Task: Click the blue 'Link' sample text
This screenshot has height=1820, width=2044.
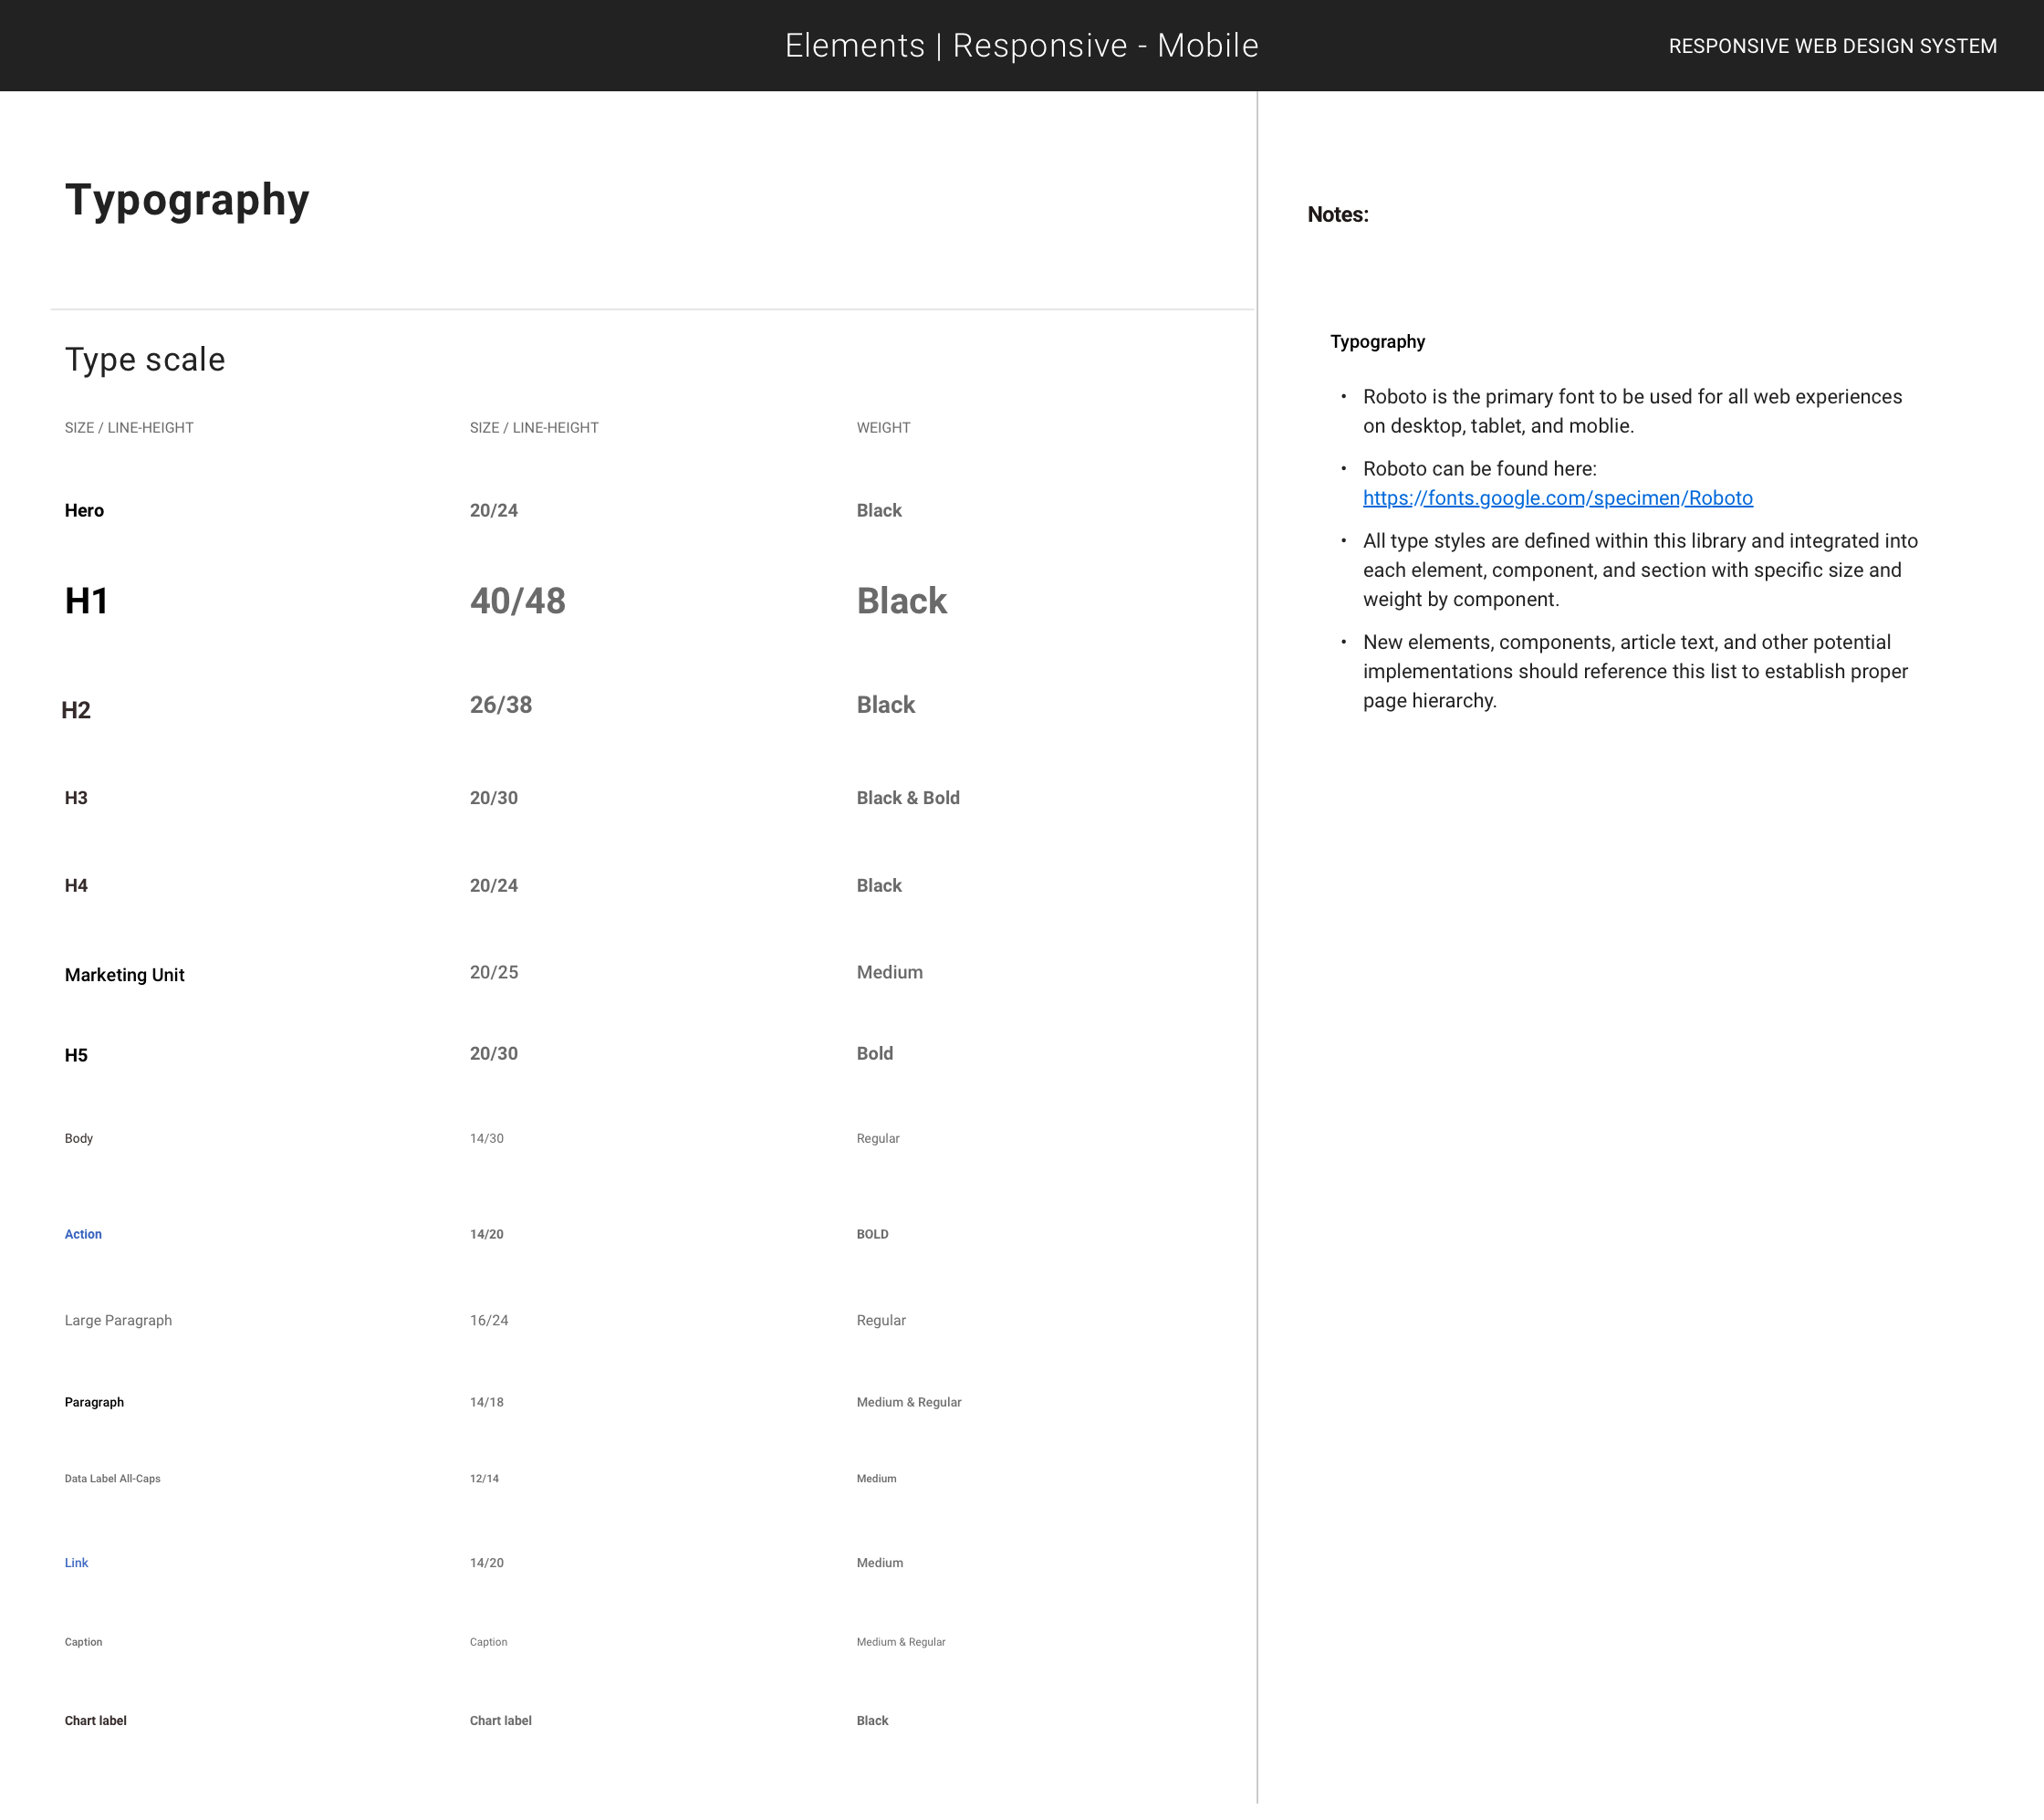Action: pos(76,1564)
